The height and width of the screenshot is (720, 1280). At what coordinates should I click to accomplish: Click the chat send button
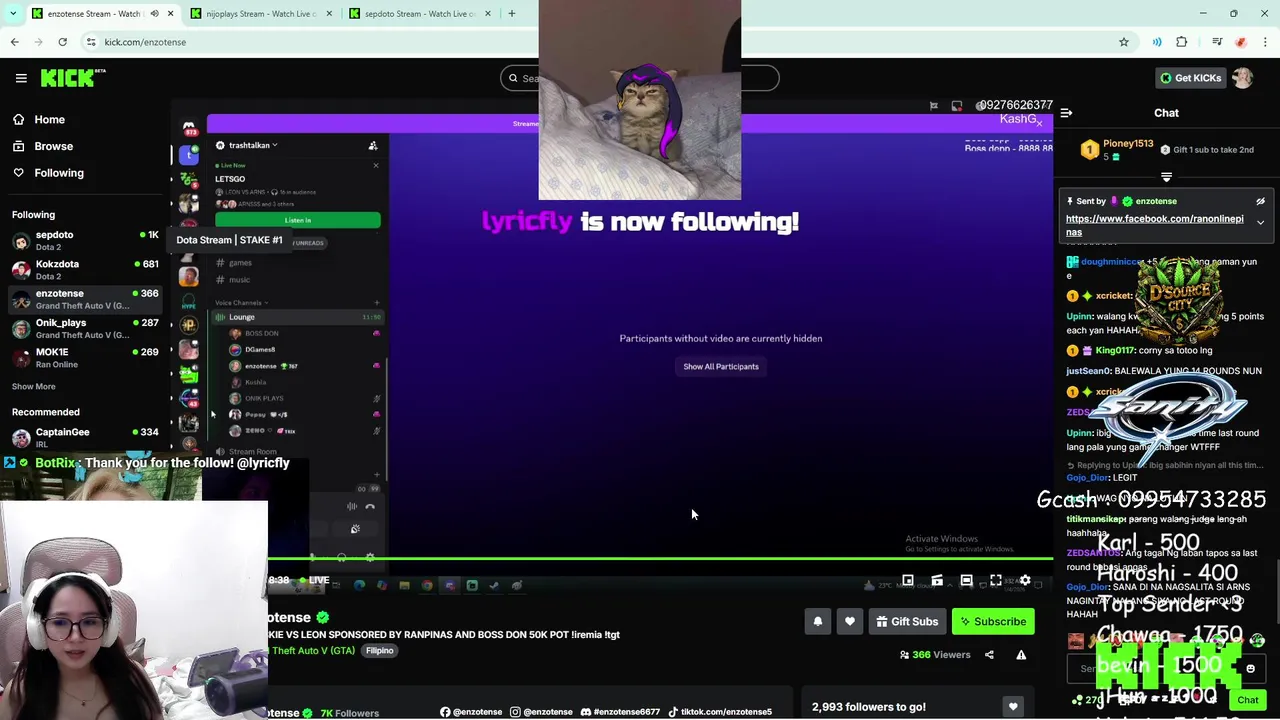1248,700
